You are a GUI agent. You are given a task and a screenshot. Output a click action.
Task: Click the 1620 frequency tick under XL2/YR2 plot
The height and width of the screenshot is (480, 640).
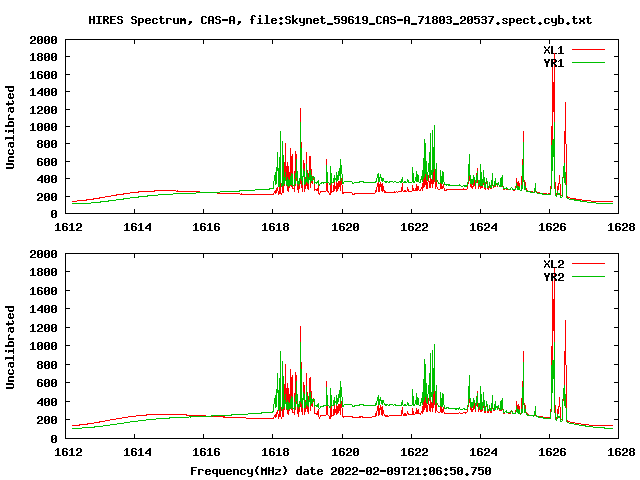[x=345, y=452]
